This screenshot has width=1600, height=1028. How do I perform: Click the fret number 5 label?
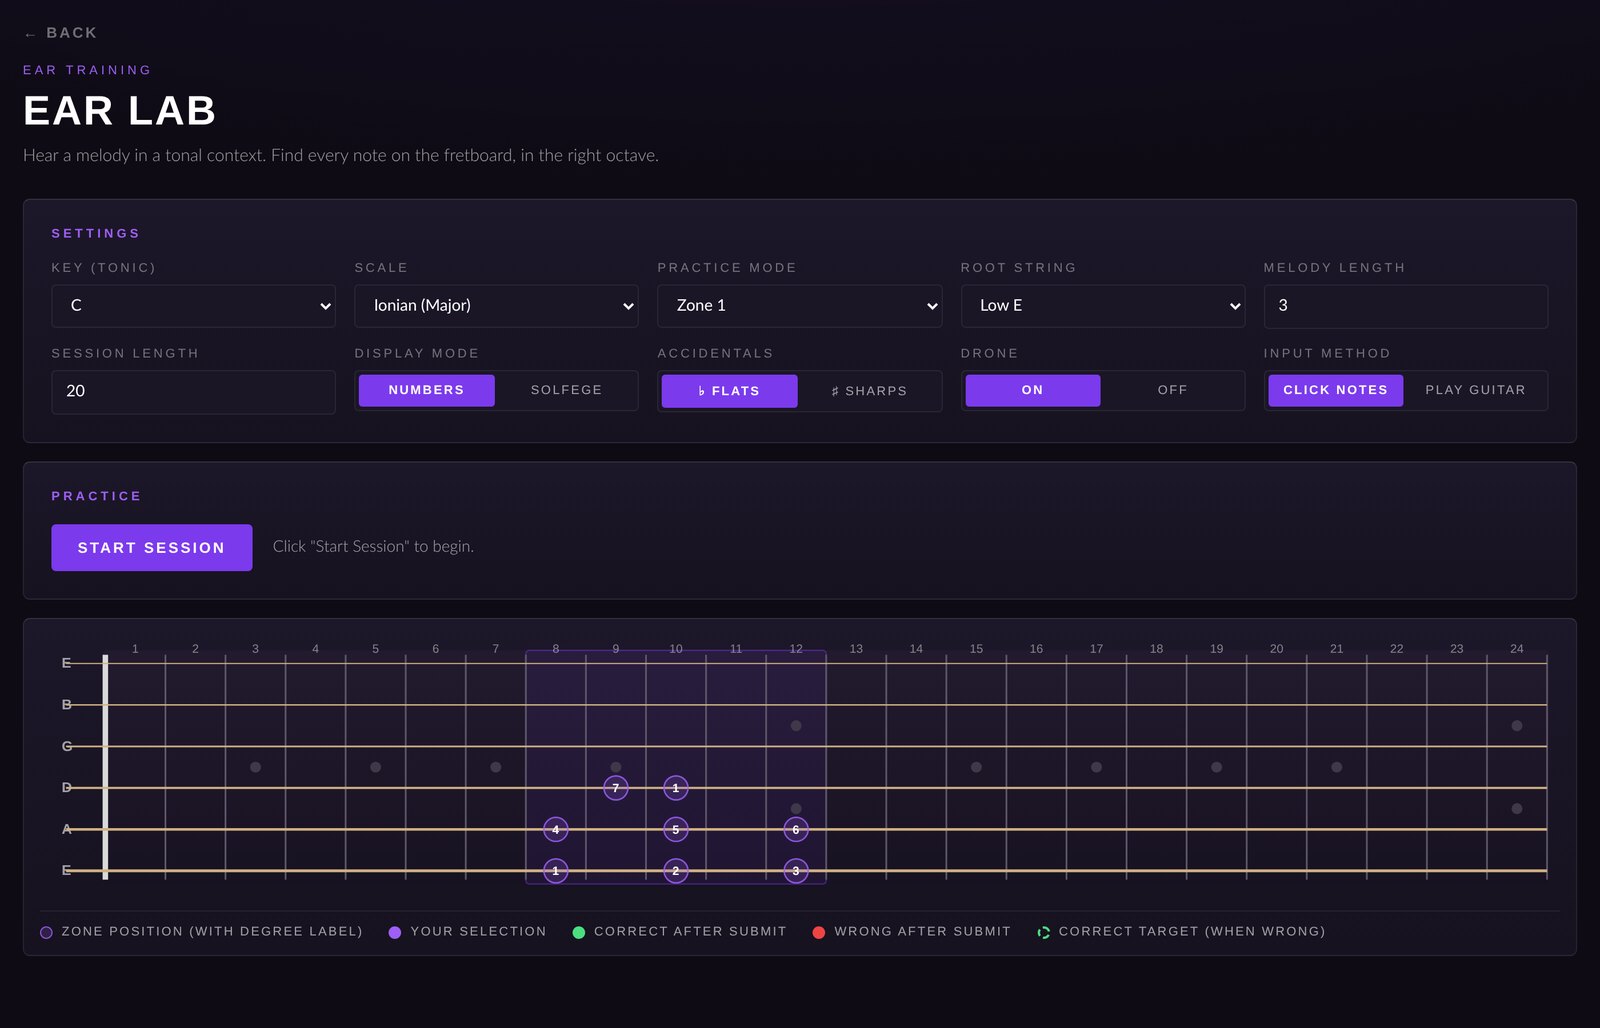tap(376, 649)
